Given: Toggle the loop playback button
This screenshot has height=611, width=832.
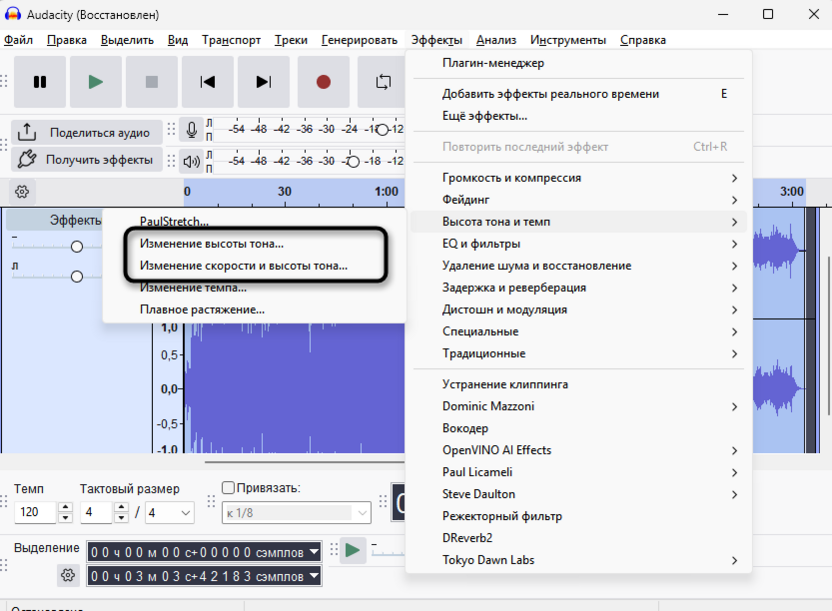Looking at the screenshot, I should pos(383,82).
